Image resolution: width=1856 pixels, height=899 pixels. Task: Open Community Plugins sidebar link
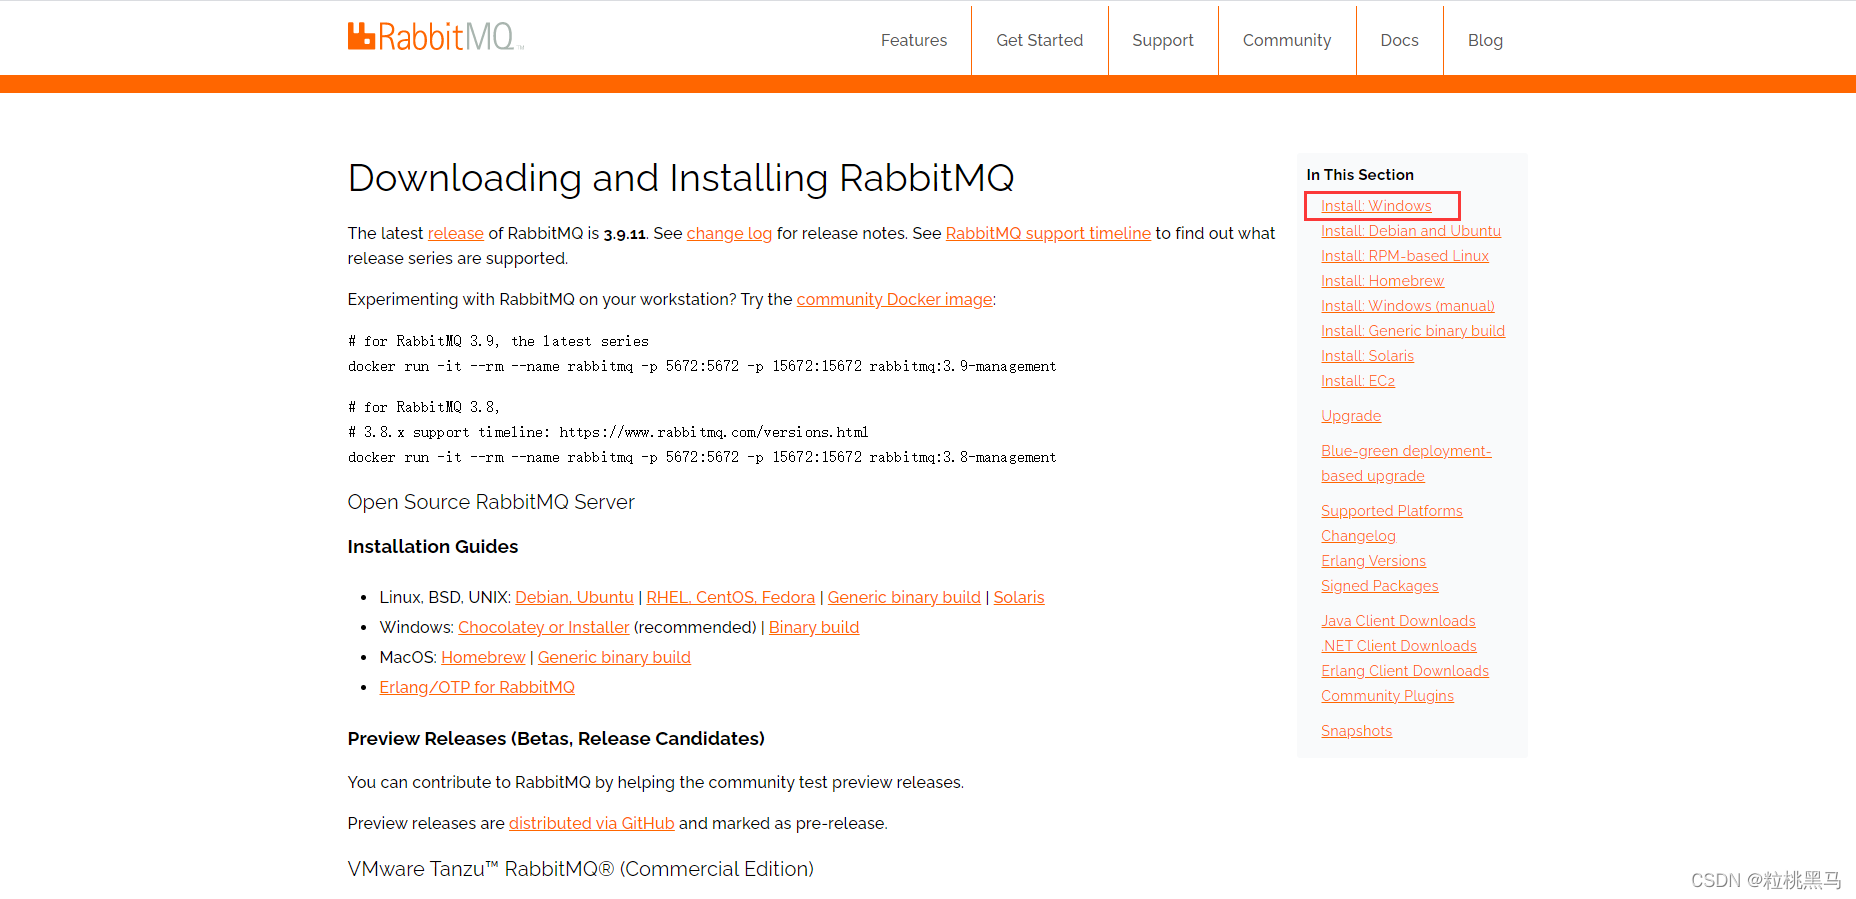pos(1387,696)
